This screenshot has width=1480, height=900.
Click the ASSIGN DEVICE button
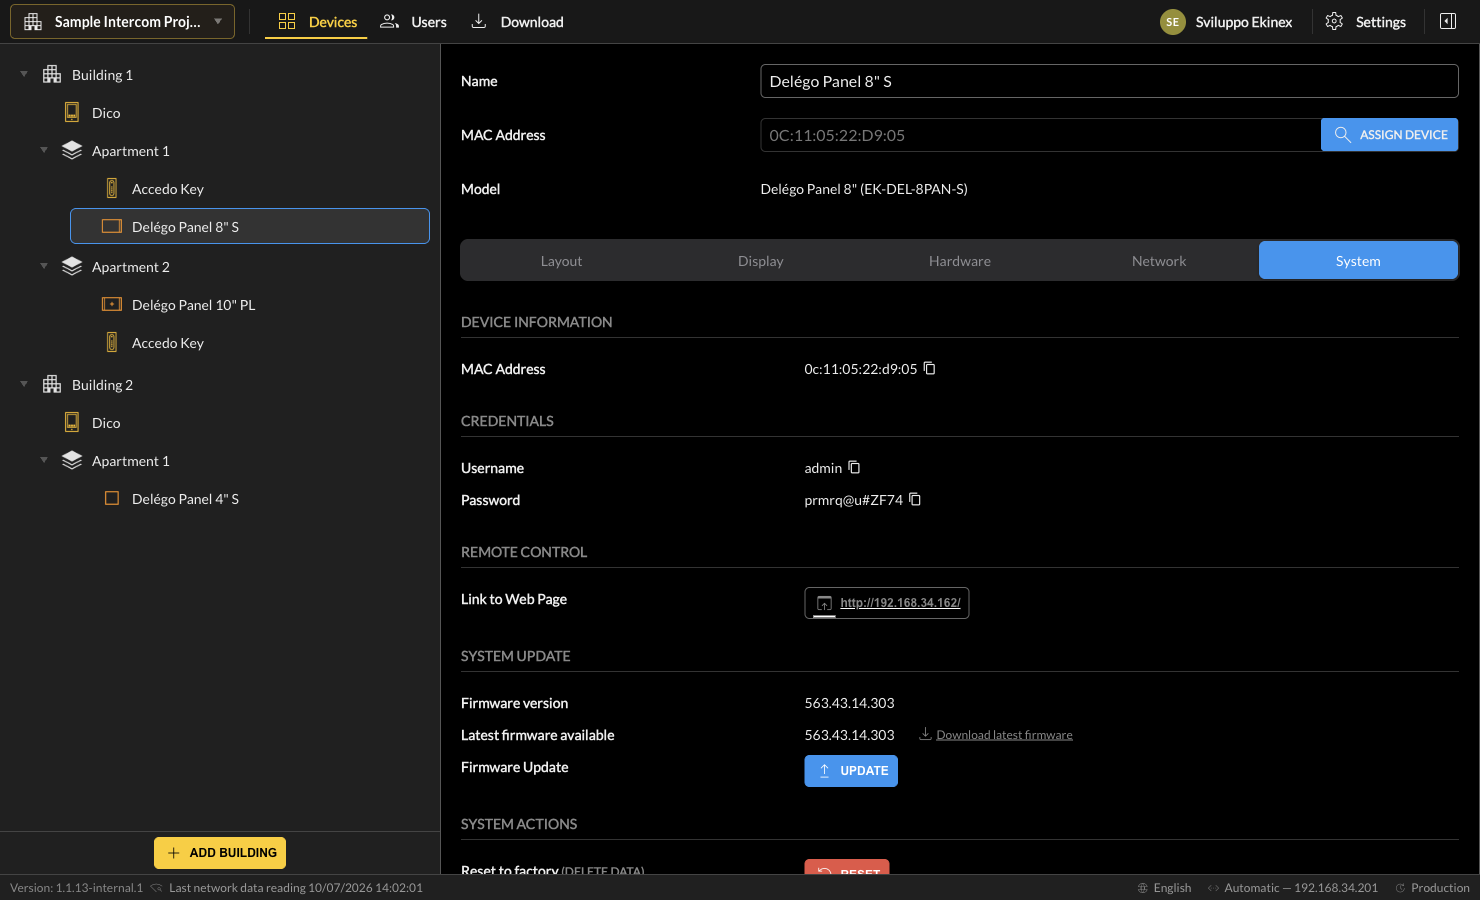[x=1389, y=135]
